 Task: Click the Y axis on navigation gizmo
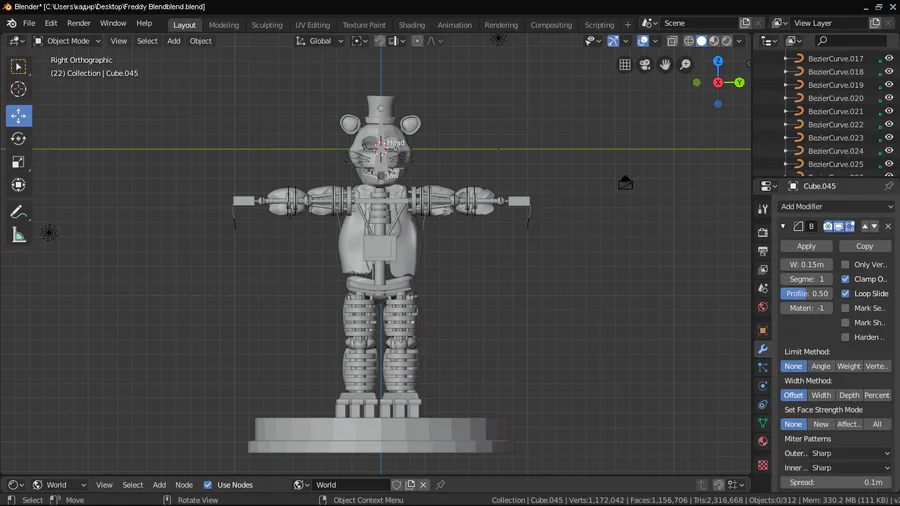(739, 83)
